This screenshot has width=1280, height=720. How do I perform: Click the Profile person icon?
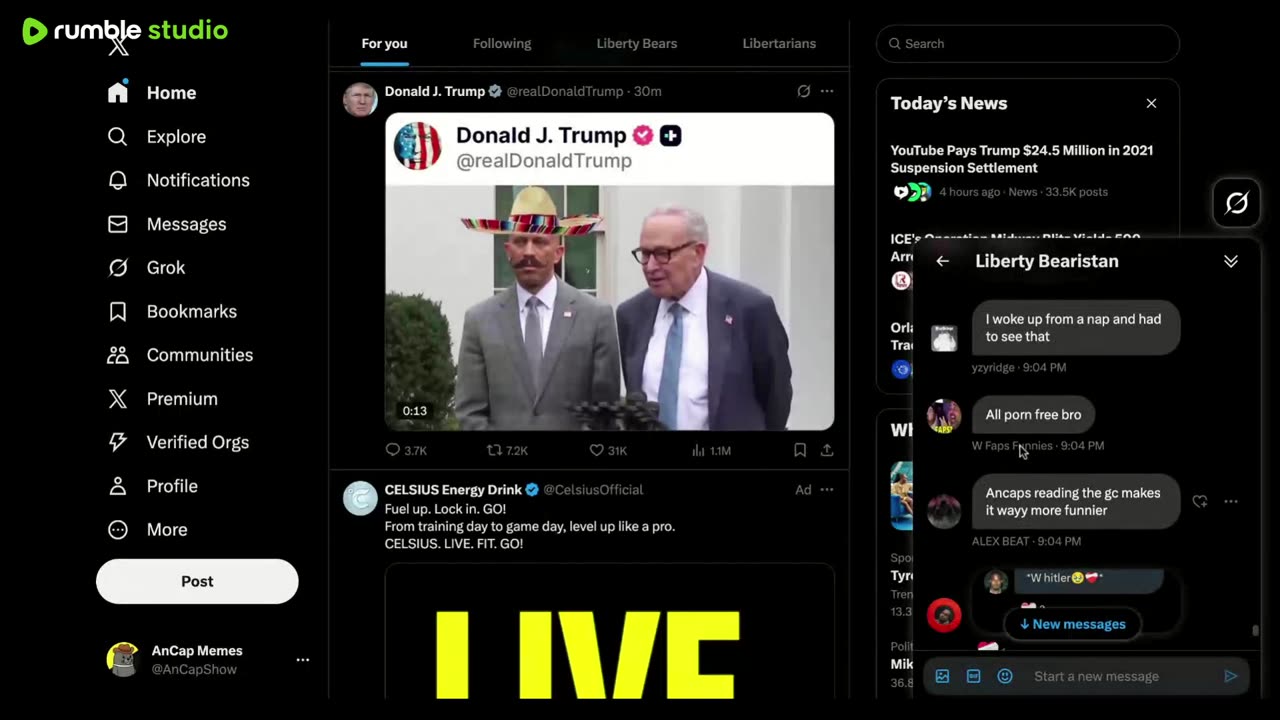tap(118, 486)
